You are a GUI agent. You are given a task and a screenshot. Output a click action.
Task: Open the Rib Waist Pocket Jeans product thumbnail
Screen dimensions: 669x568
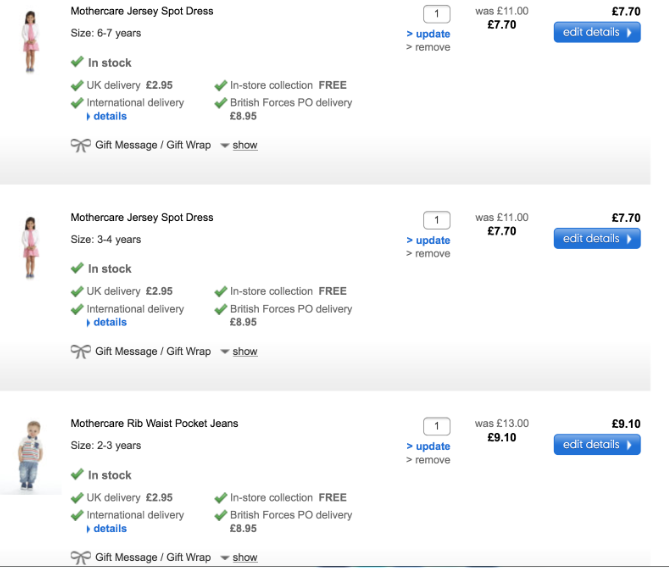[30, 455]
